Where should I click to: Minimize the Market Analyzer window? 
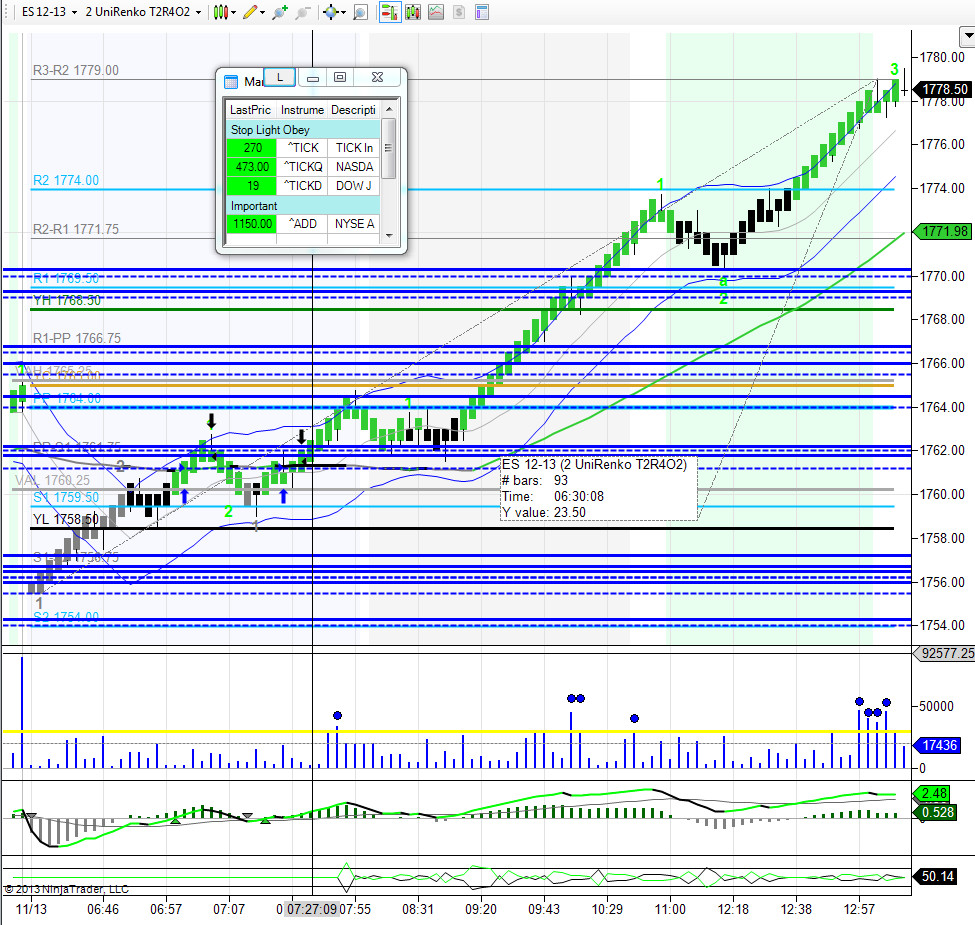(313, 78)
